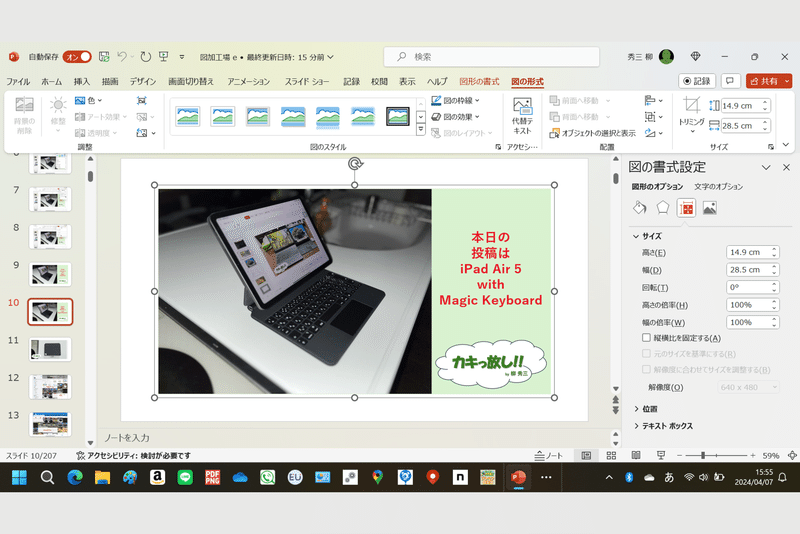Click the Save icon in title bar
Image resolution: width=800 pixels, height=534 pixels.
pos(104,57)
